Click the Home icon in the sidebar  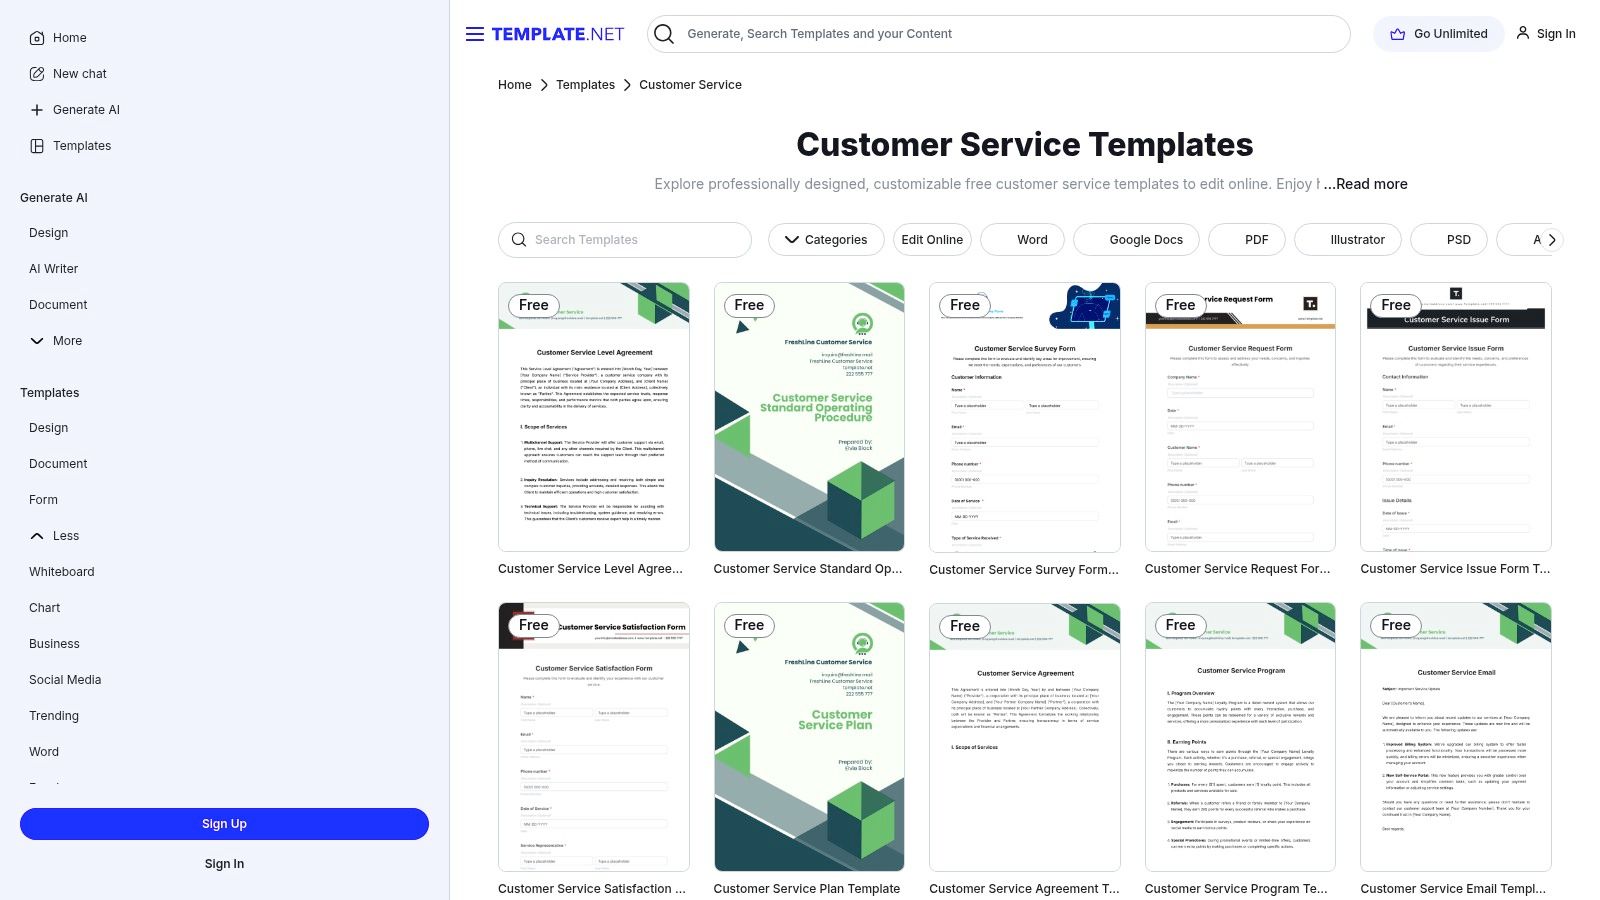[x=37, y=38]
